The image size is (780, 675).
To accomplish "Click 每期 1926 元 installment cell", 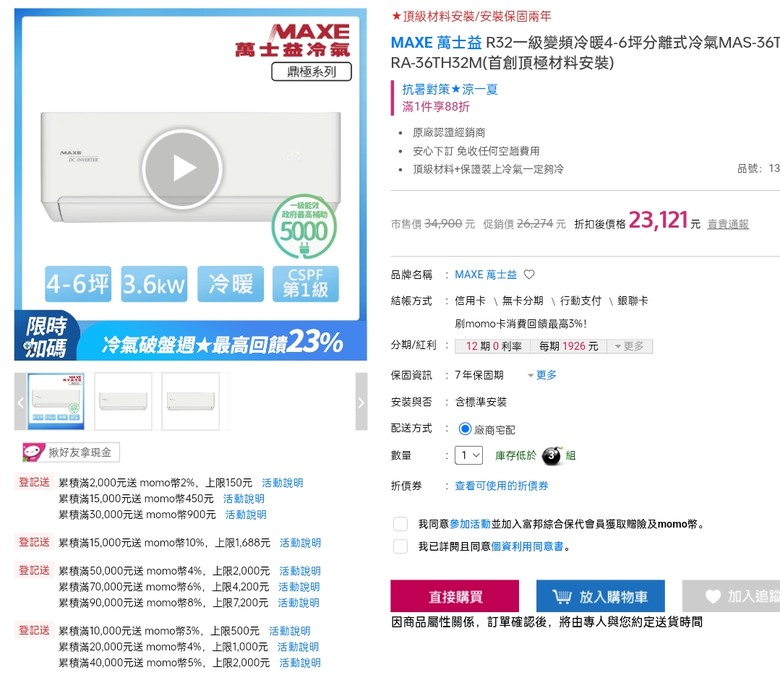I will point(569,346).
